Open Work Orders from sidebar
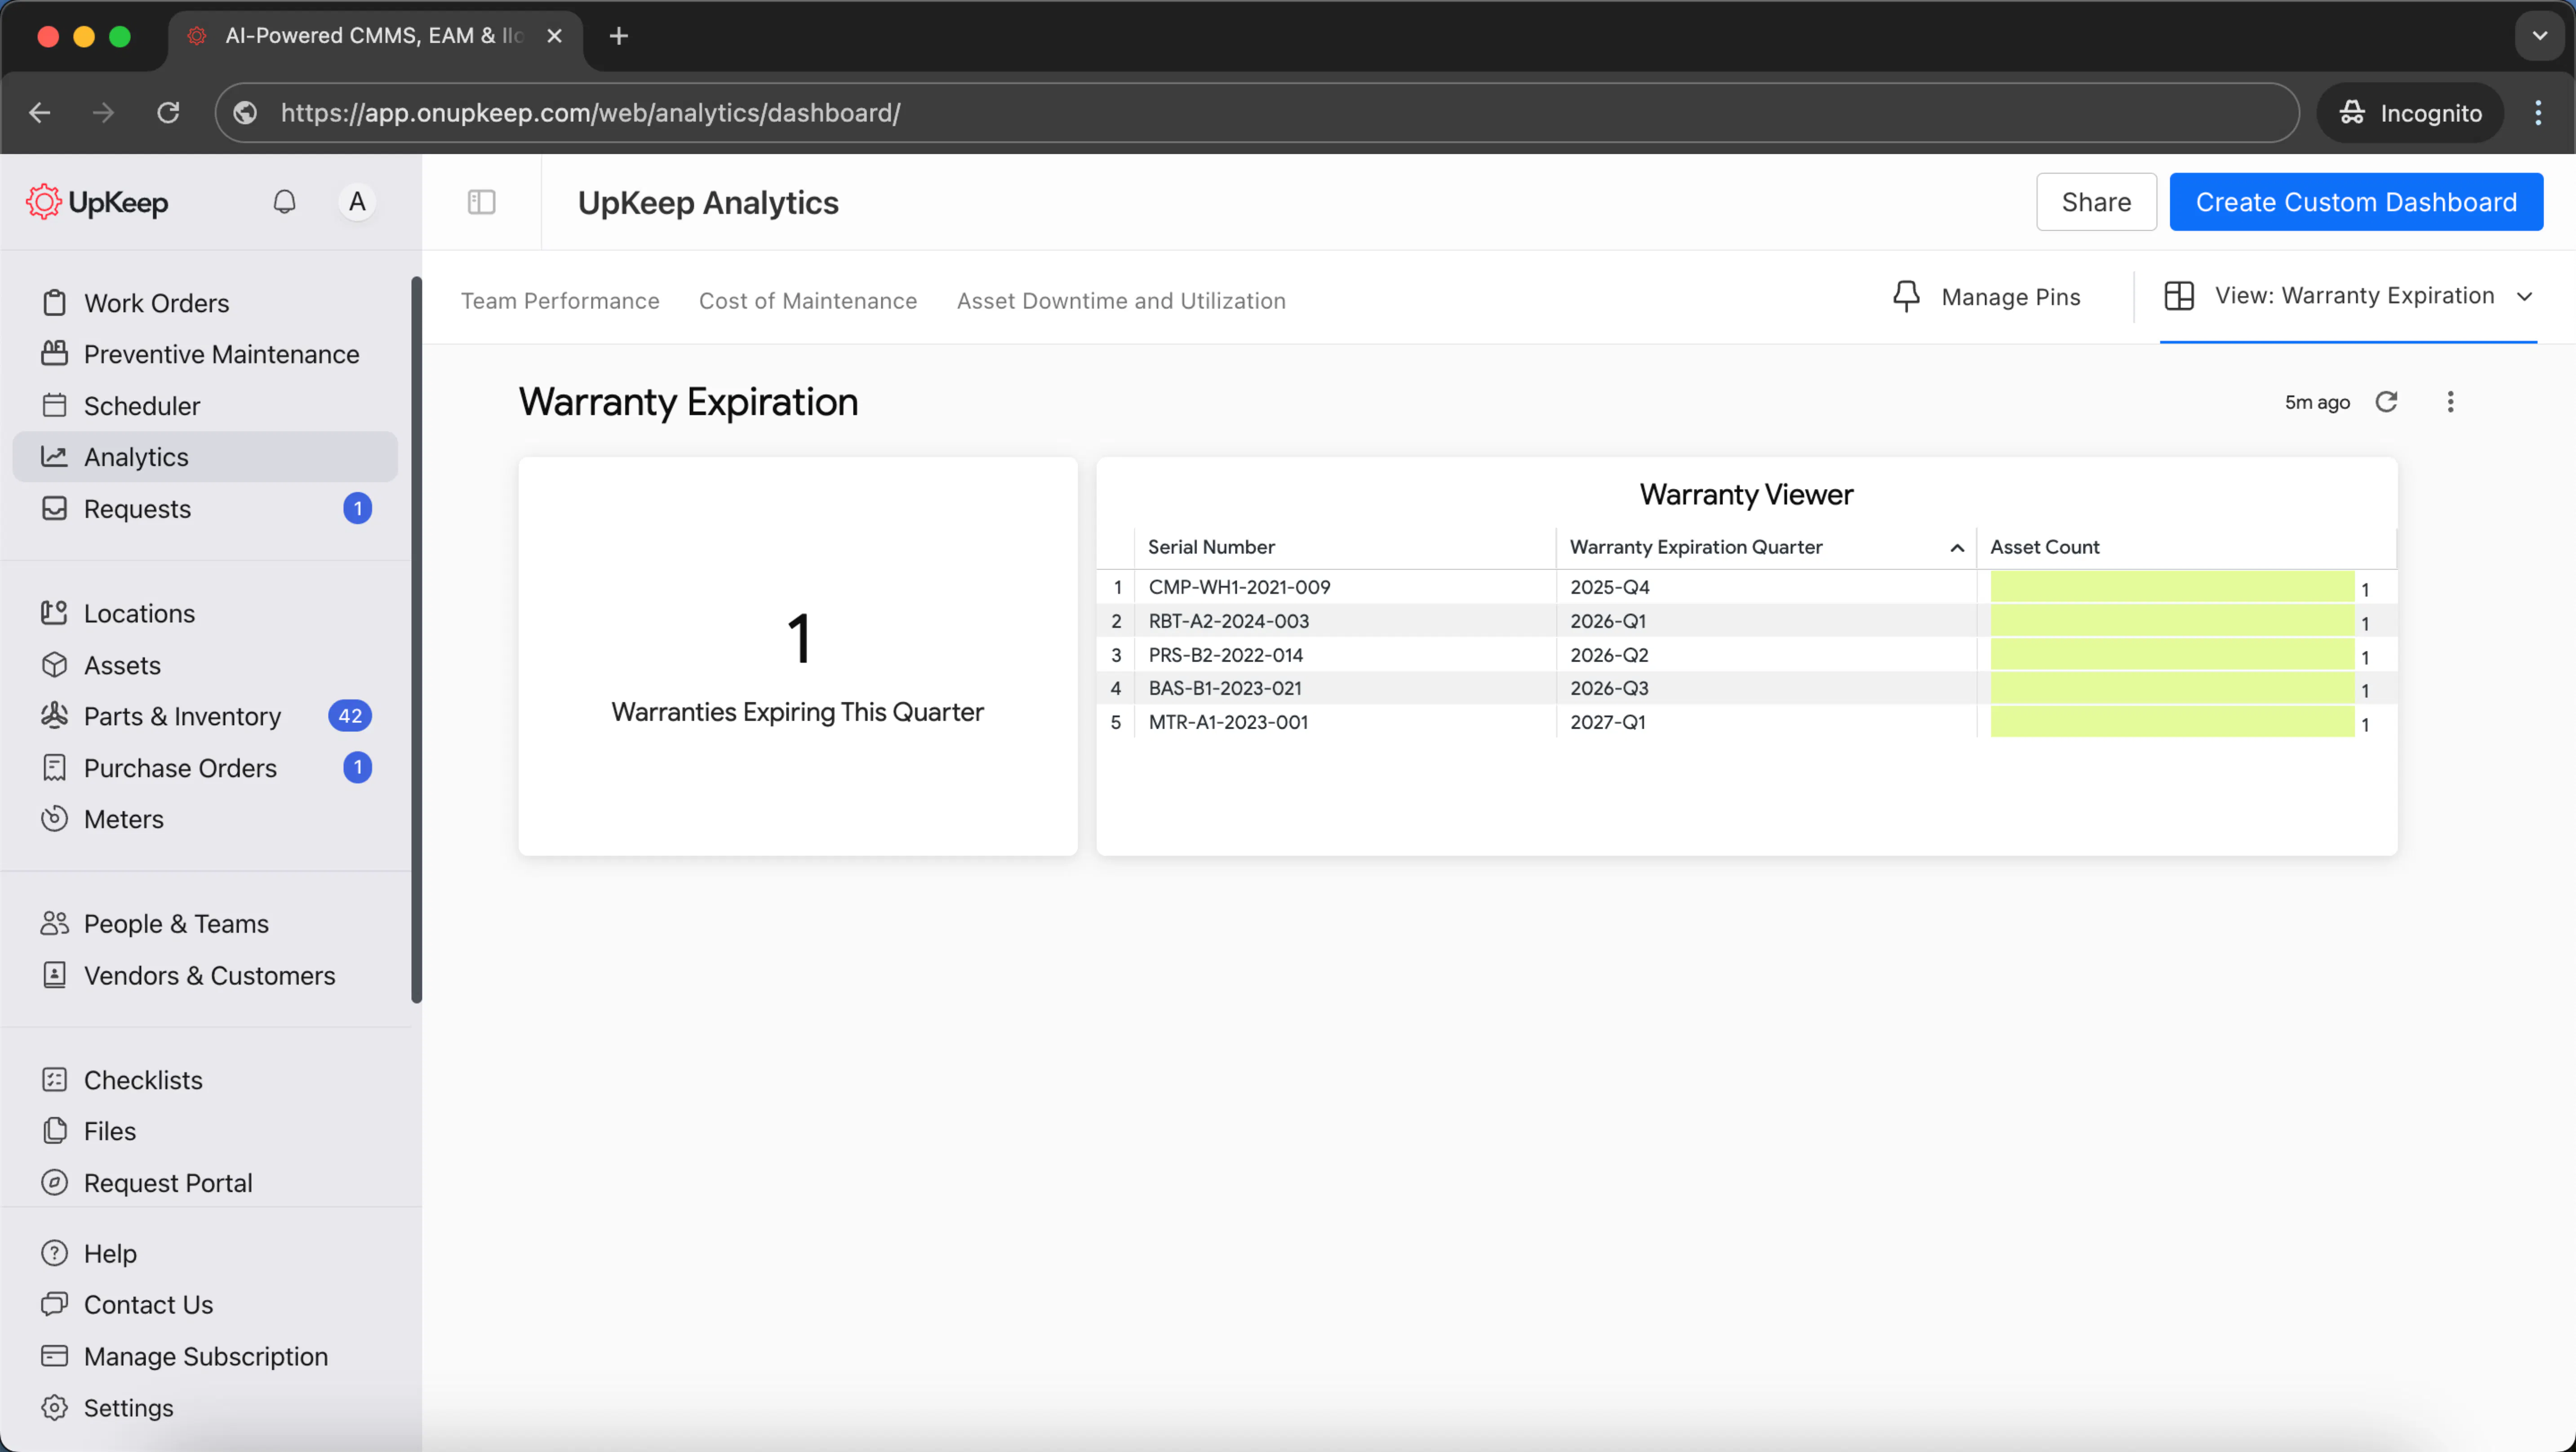Screen dimensions: 2576x1452 click(x=156, y=303)
